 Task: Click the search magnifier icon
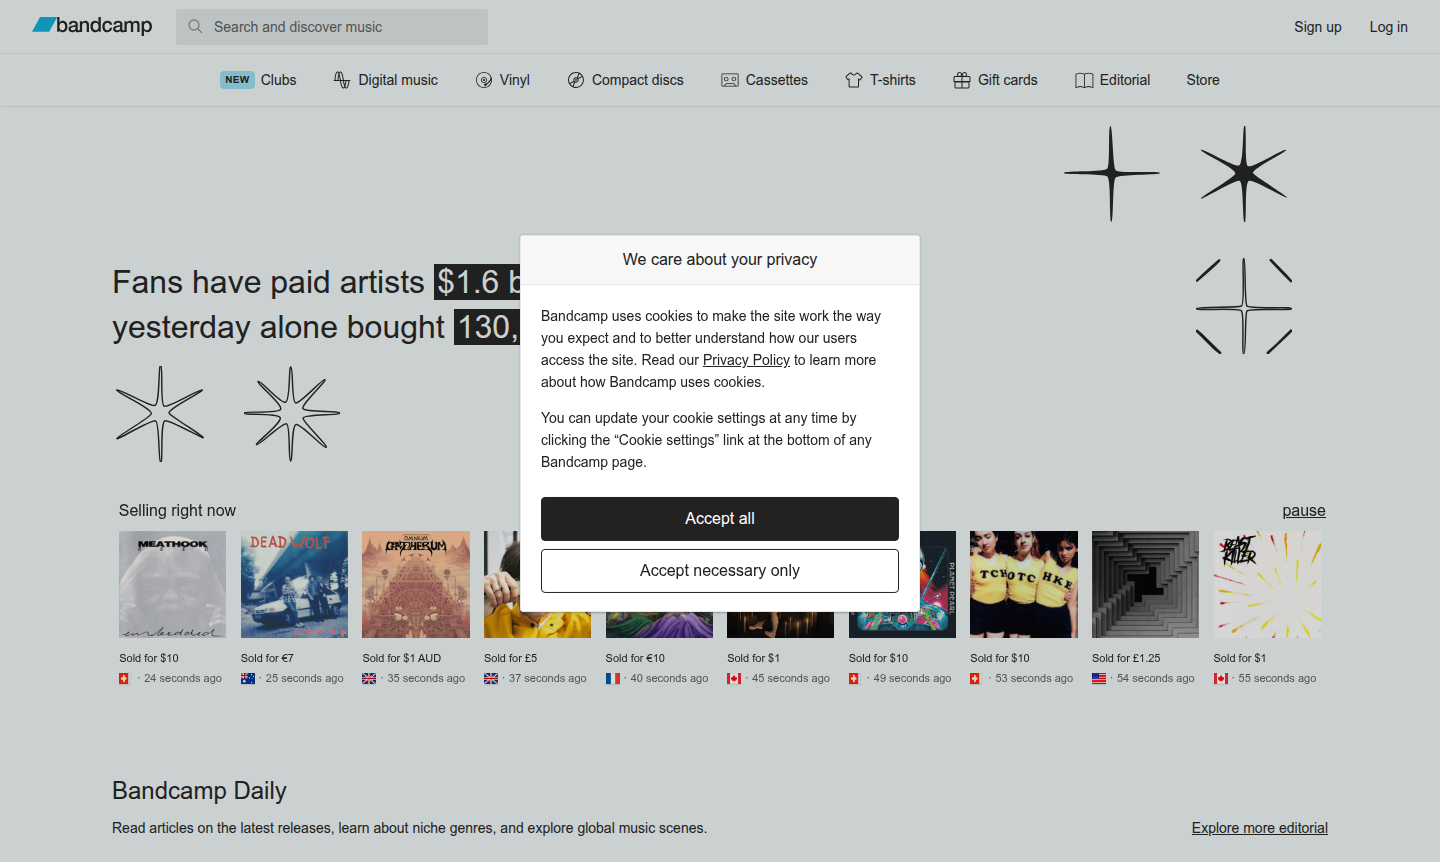pyautogui.click(x=195, y=27)
